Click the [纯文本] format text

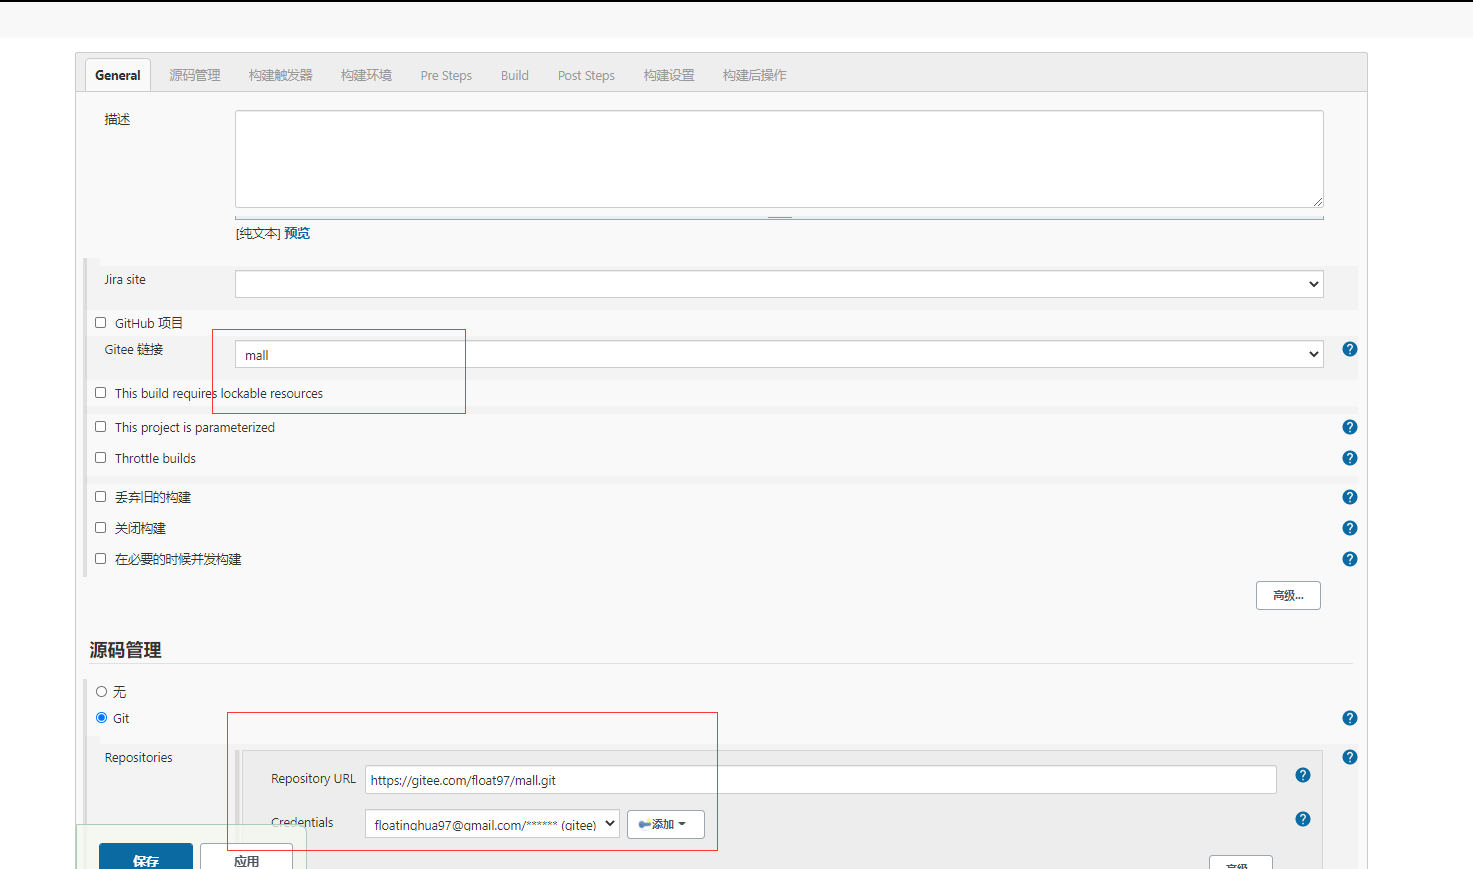(258, 233)
